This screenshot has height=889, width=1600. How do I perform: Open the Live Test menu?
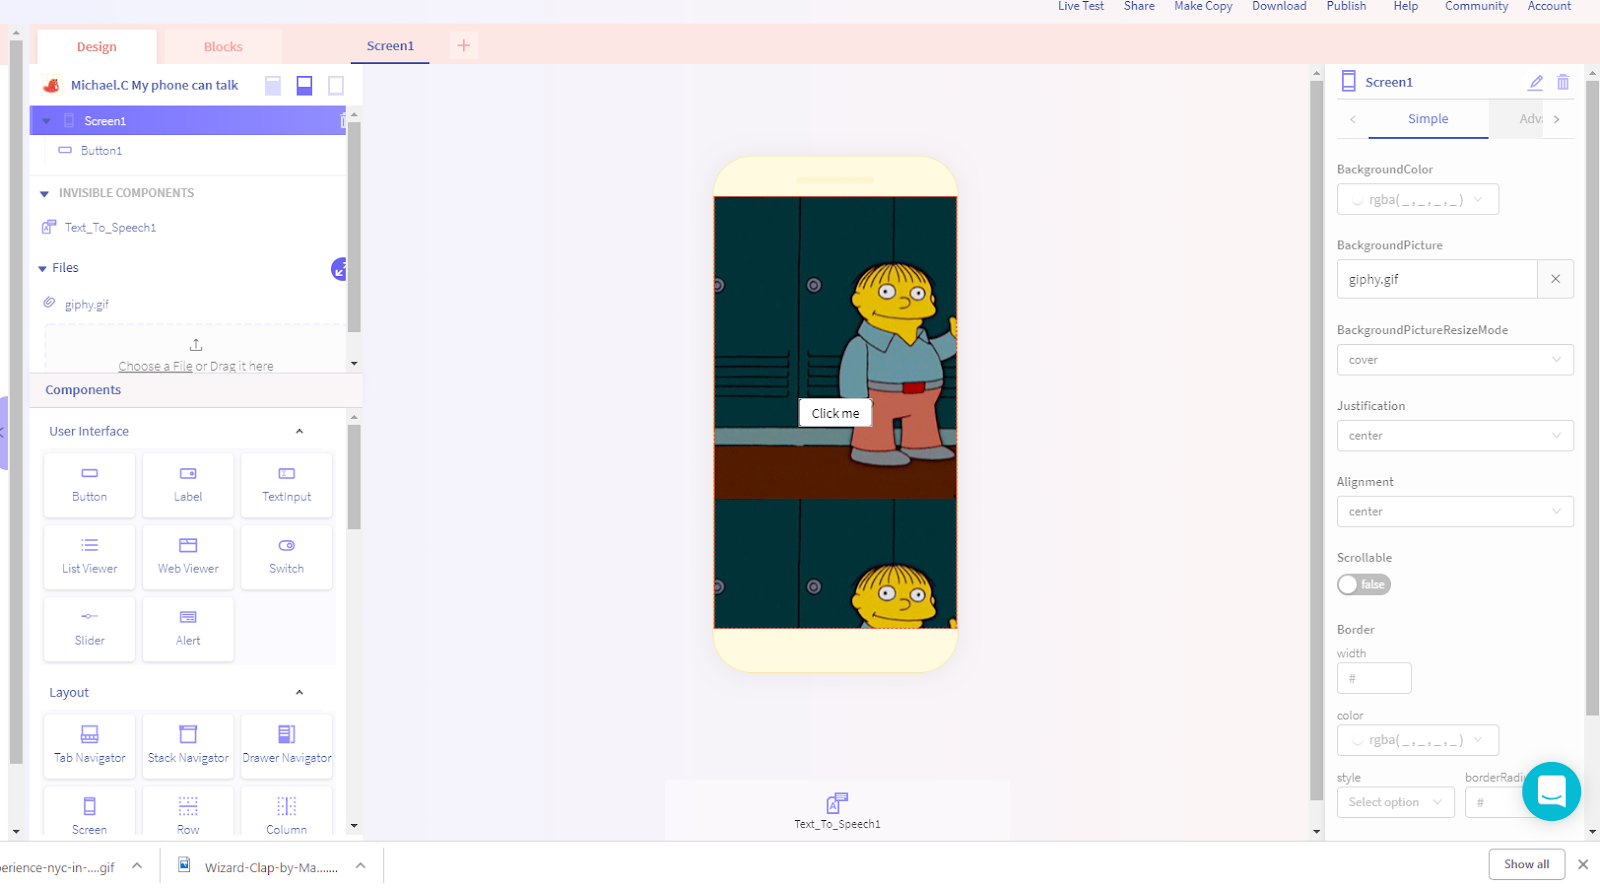(1081, 6)
